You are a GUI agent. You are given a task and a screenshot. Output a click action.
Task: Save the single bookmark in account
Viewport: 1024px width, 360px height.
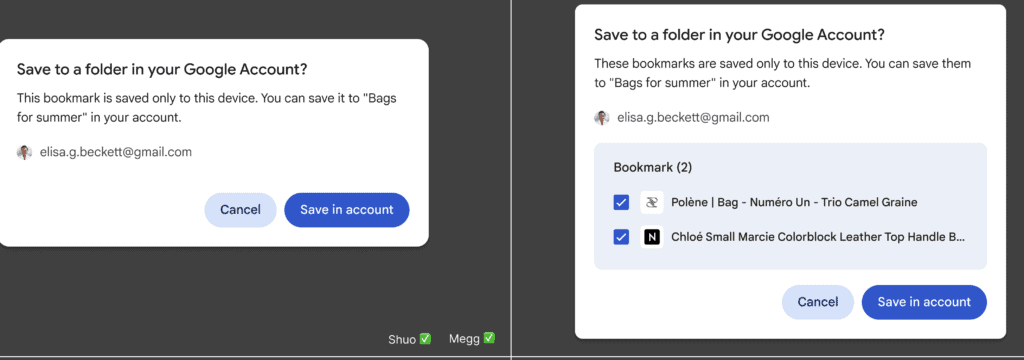point(347,210)
